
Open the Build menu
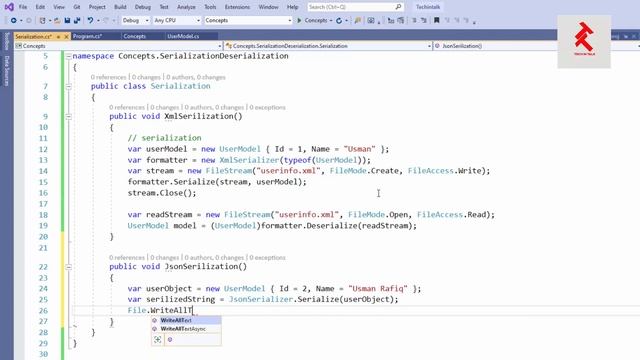pos(120,7)
